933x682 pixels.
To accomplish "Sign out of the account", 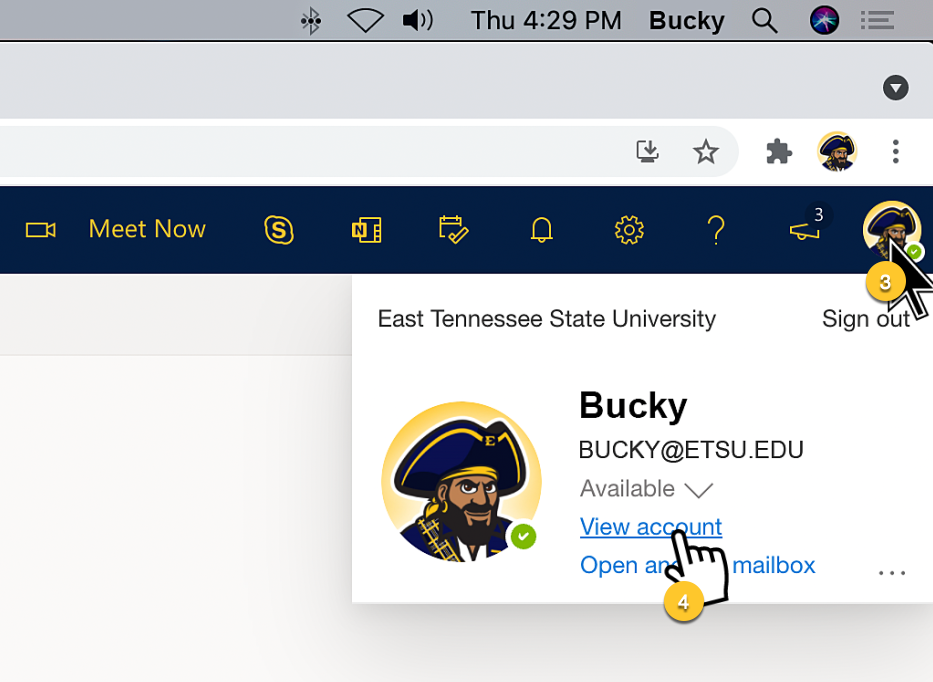I will 866,319.
